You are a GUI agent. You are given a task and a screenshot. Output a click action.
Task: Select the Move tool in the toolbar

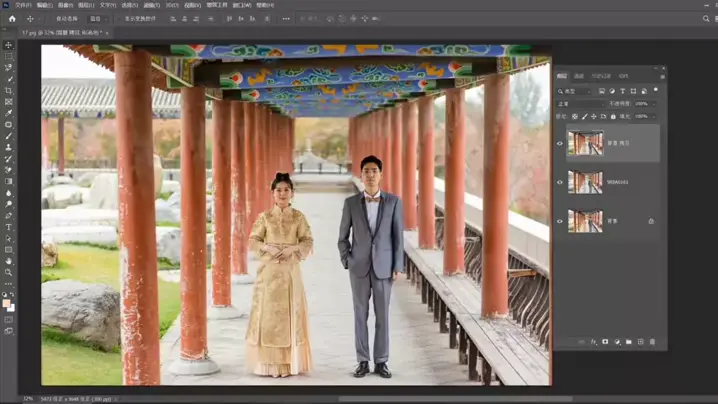coord(9,45)
